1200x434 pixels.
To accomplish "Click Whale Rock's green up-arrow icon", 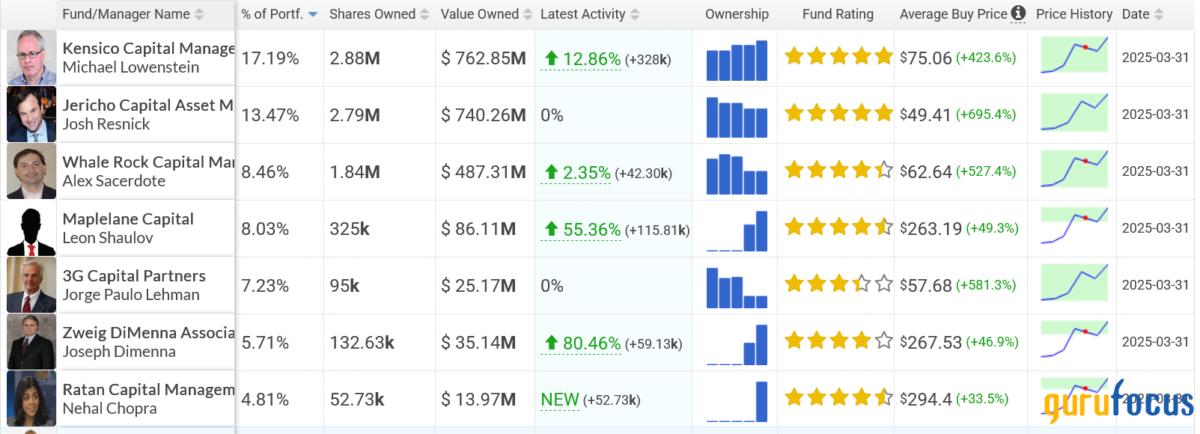I will 550,172.
